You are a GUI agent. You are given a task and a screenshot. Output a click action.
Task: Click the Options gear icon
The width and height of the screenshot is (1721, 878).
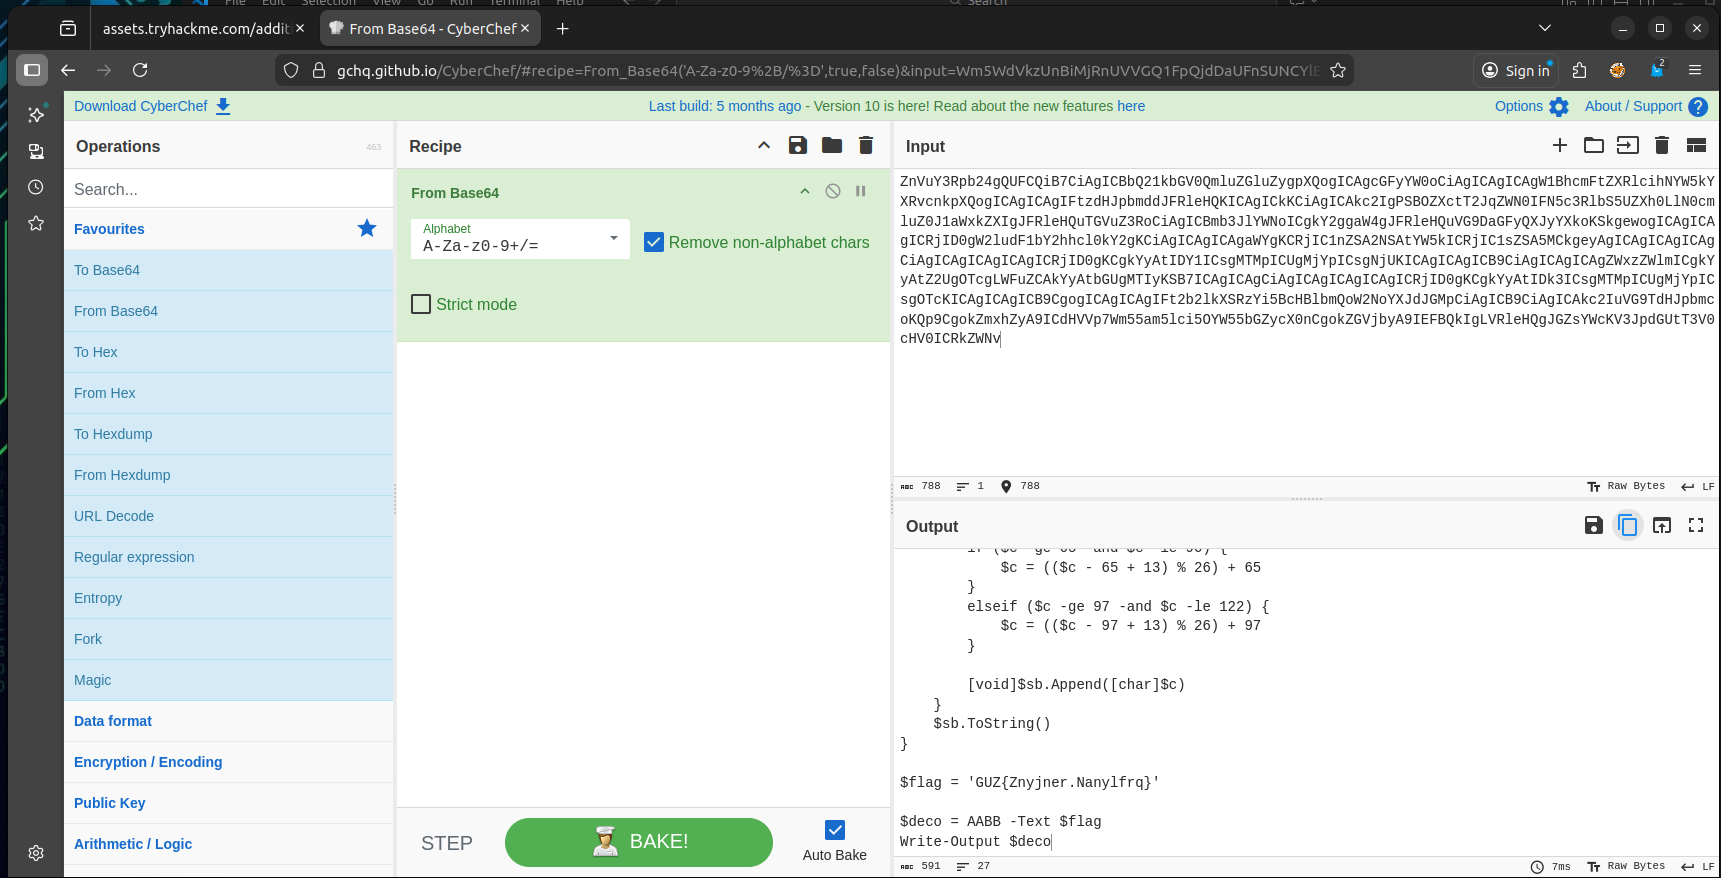coord(1559,107)
